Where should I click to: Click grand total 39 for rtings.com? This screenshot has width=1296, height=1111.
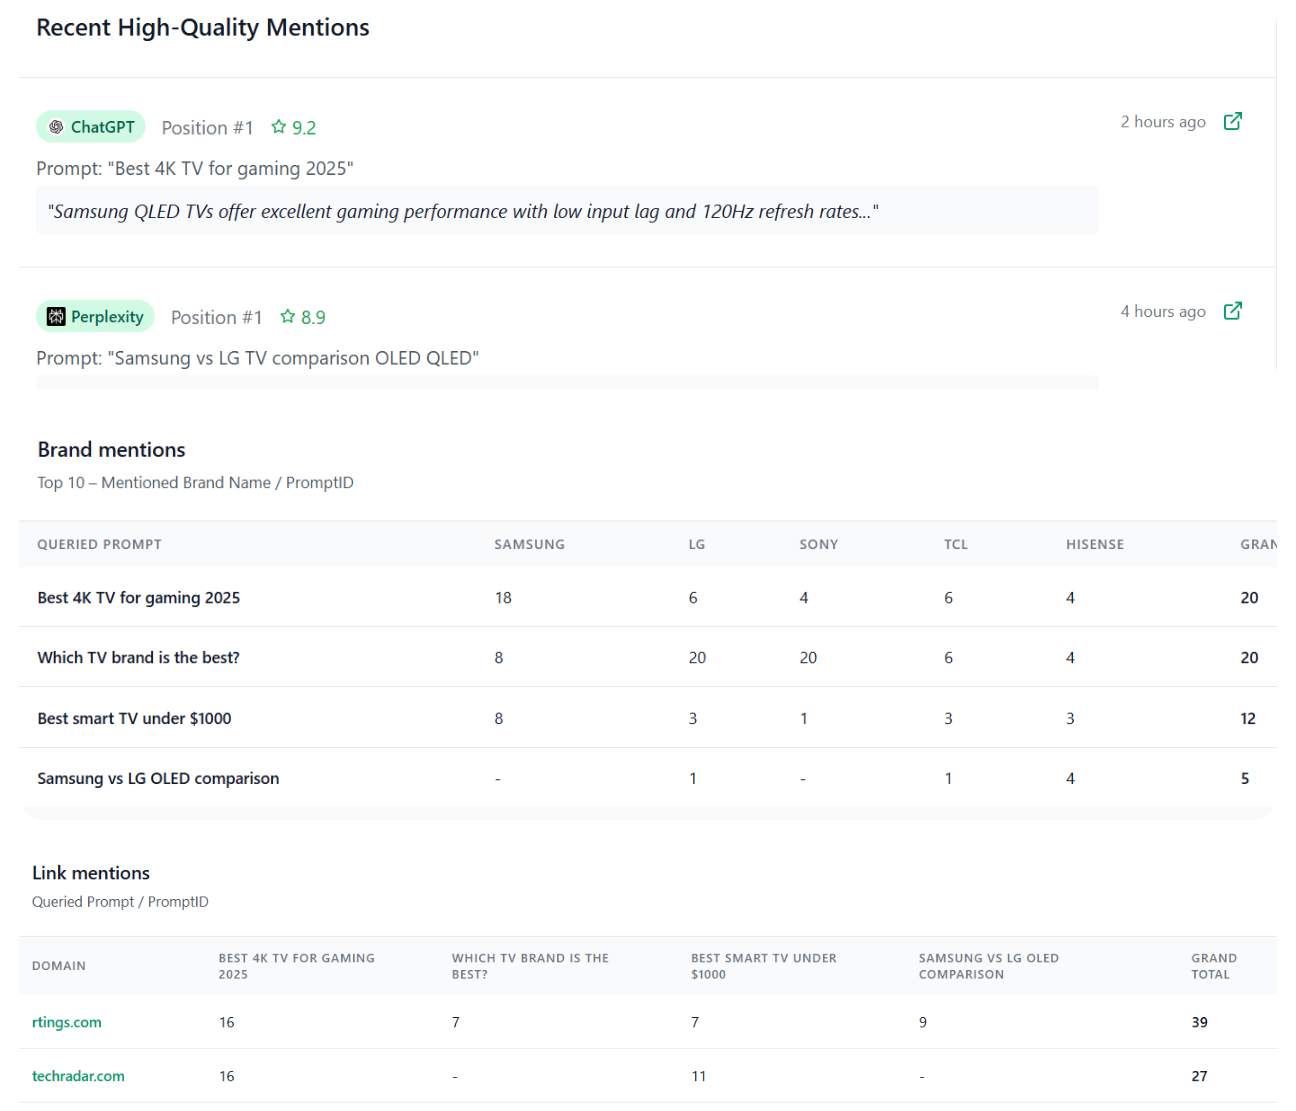tap(1199, 1022)
